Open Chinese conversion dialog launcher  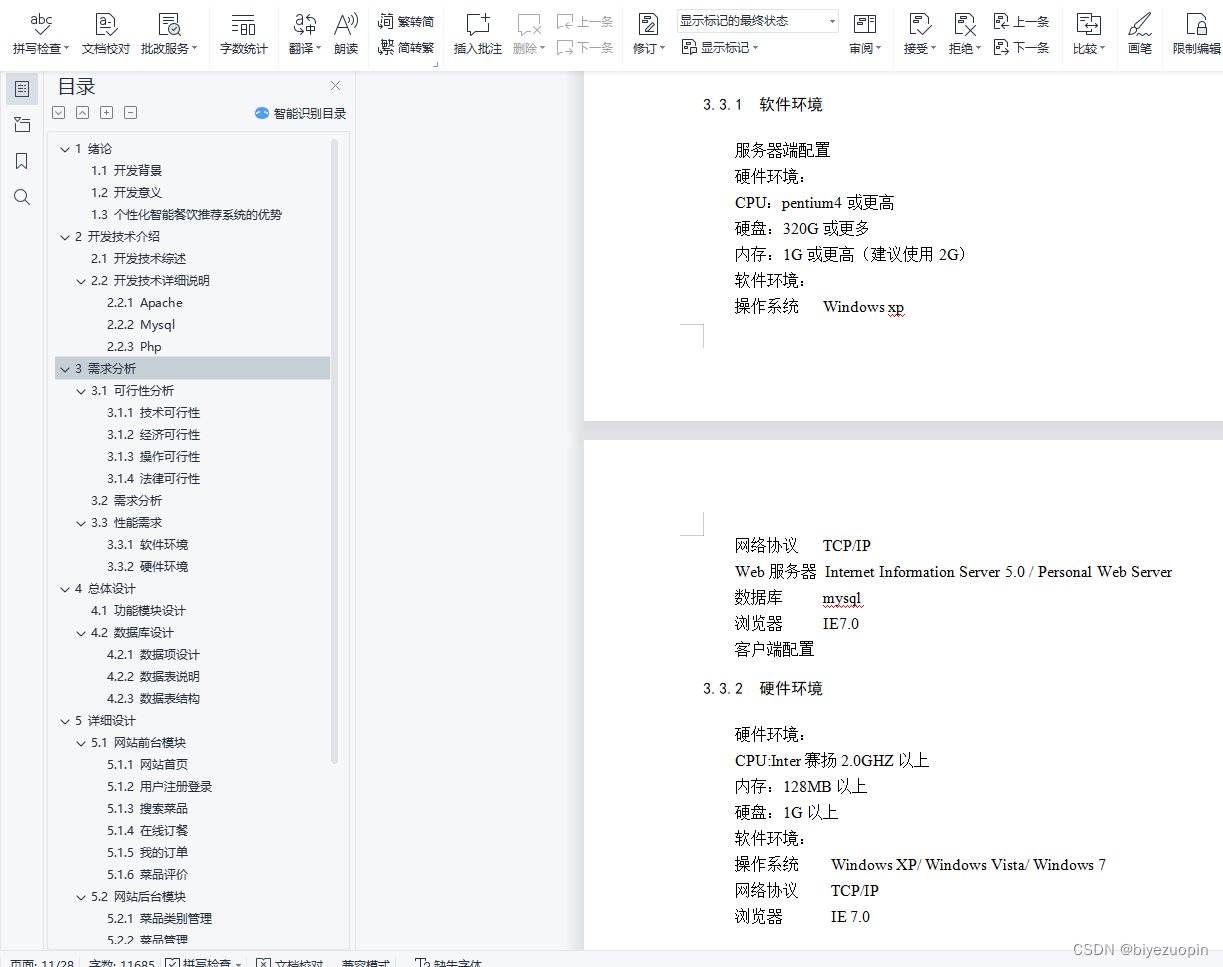click(435, 64)
